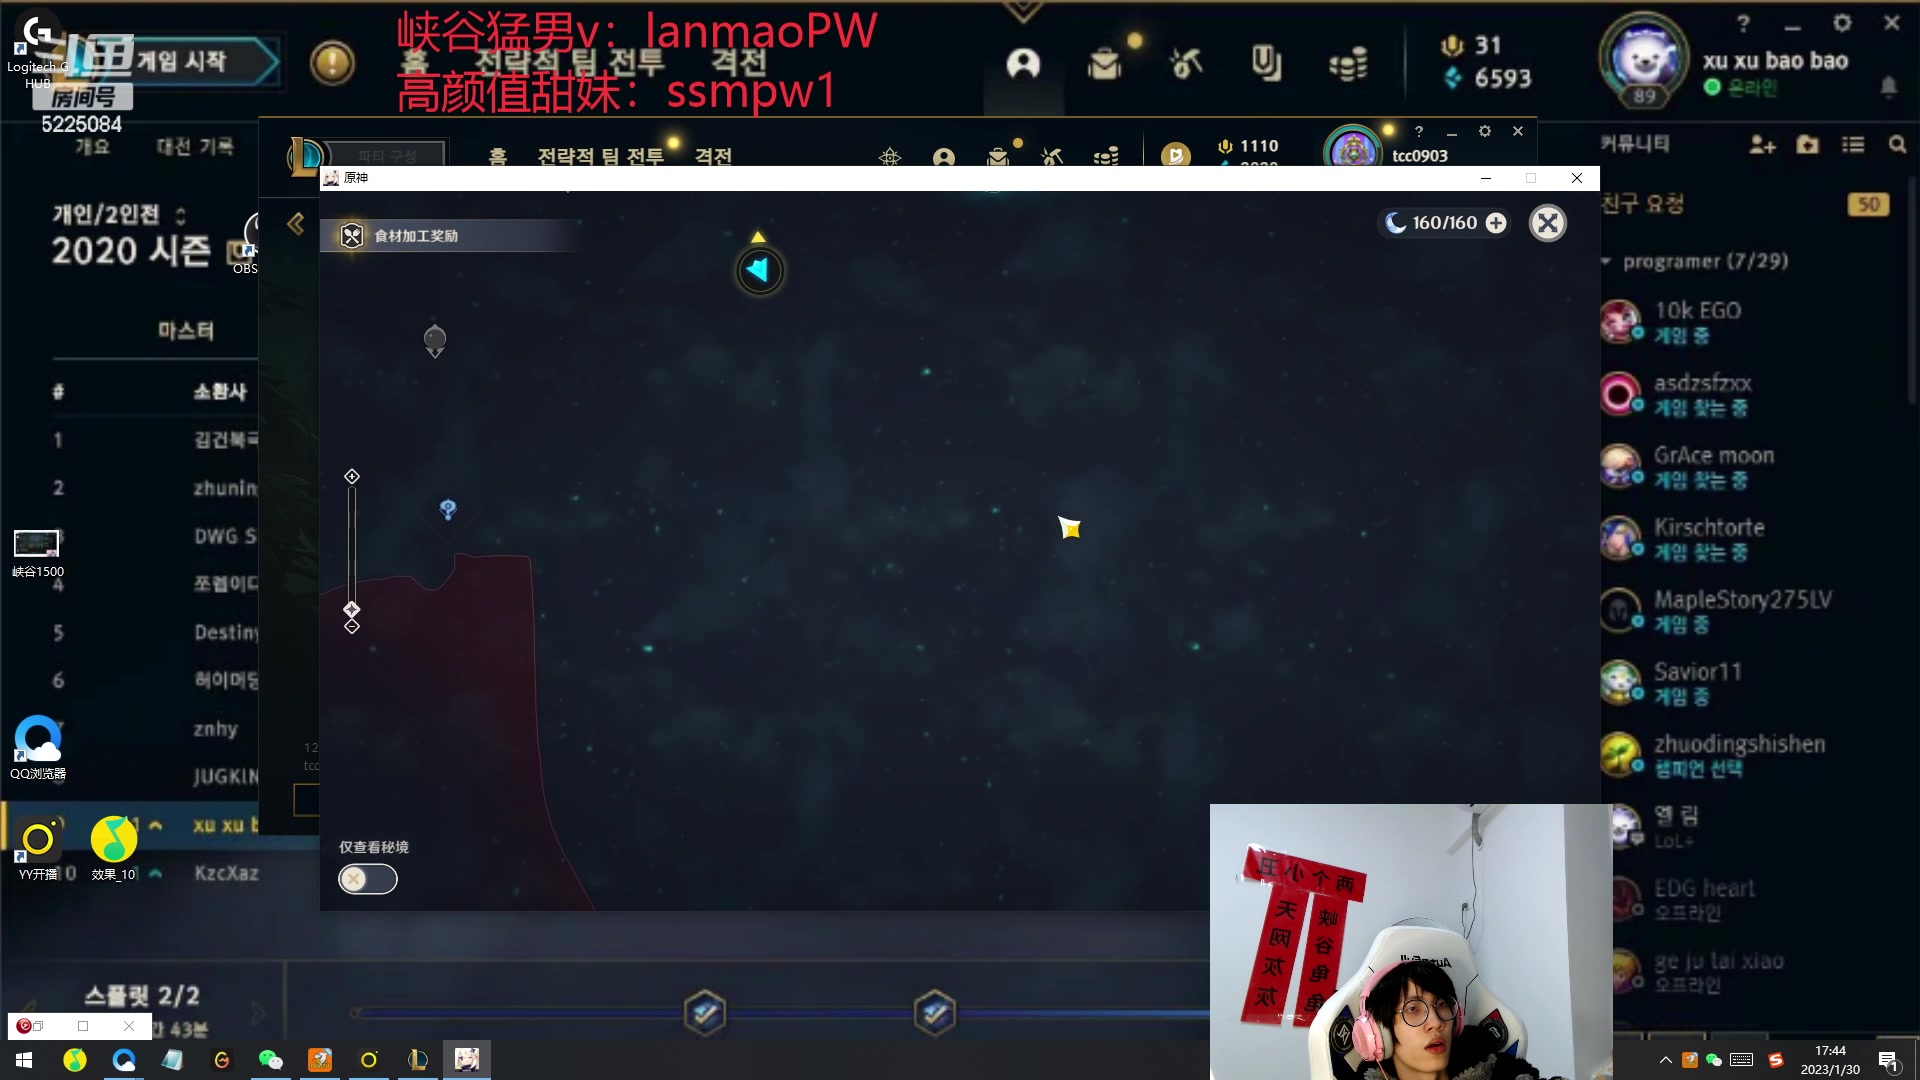The width and height of the screenshot is (1920, 1080).
Task: Click the map zoom slider handle
Action: coord(352,609)
